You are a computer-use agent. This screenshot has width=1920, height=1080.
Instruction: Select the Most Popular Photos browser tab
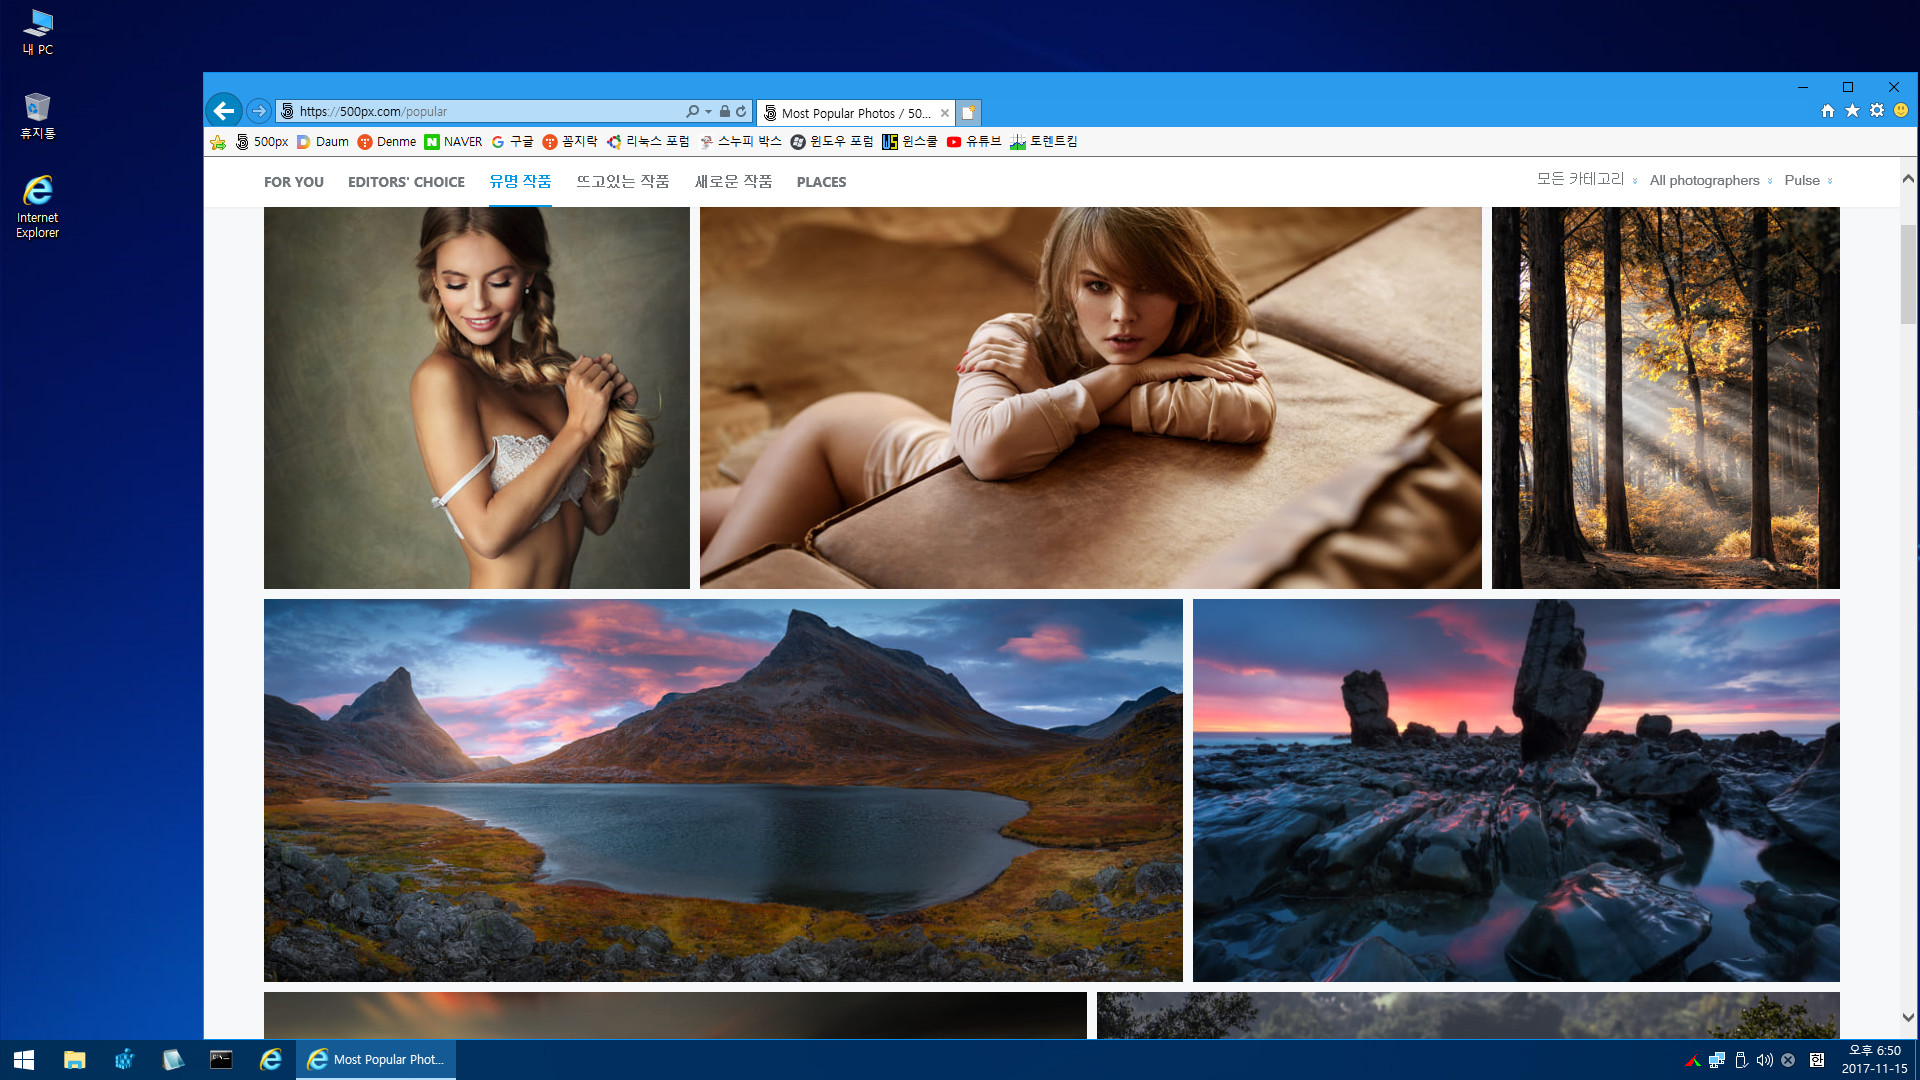[855, 113]
